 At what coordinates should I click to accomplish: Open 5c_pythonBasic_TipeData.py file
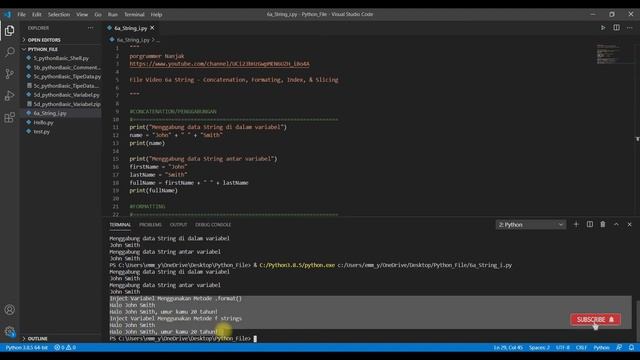(61, 77)
